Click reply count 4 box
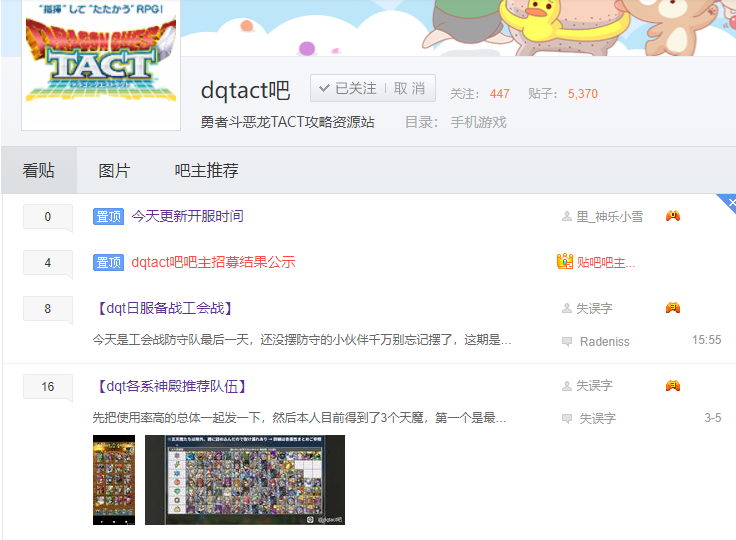The image size is (736, 540). click(x=47, y=263)
